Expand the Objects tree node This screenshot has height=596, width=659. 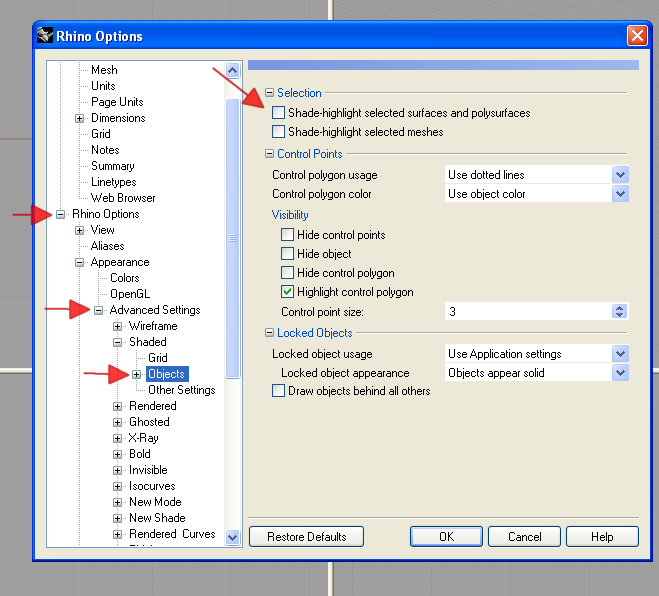(137, 374)
